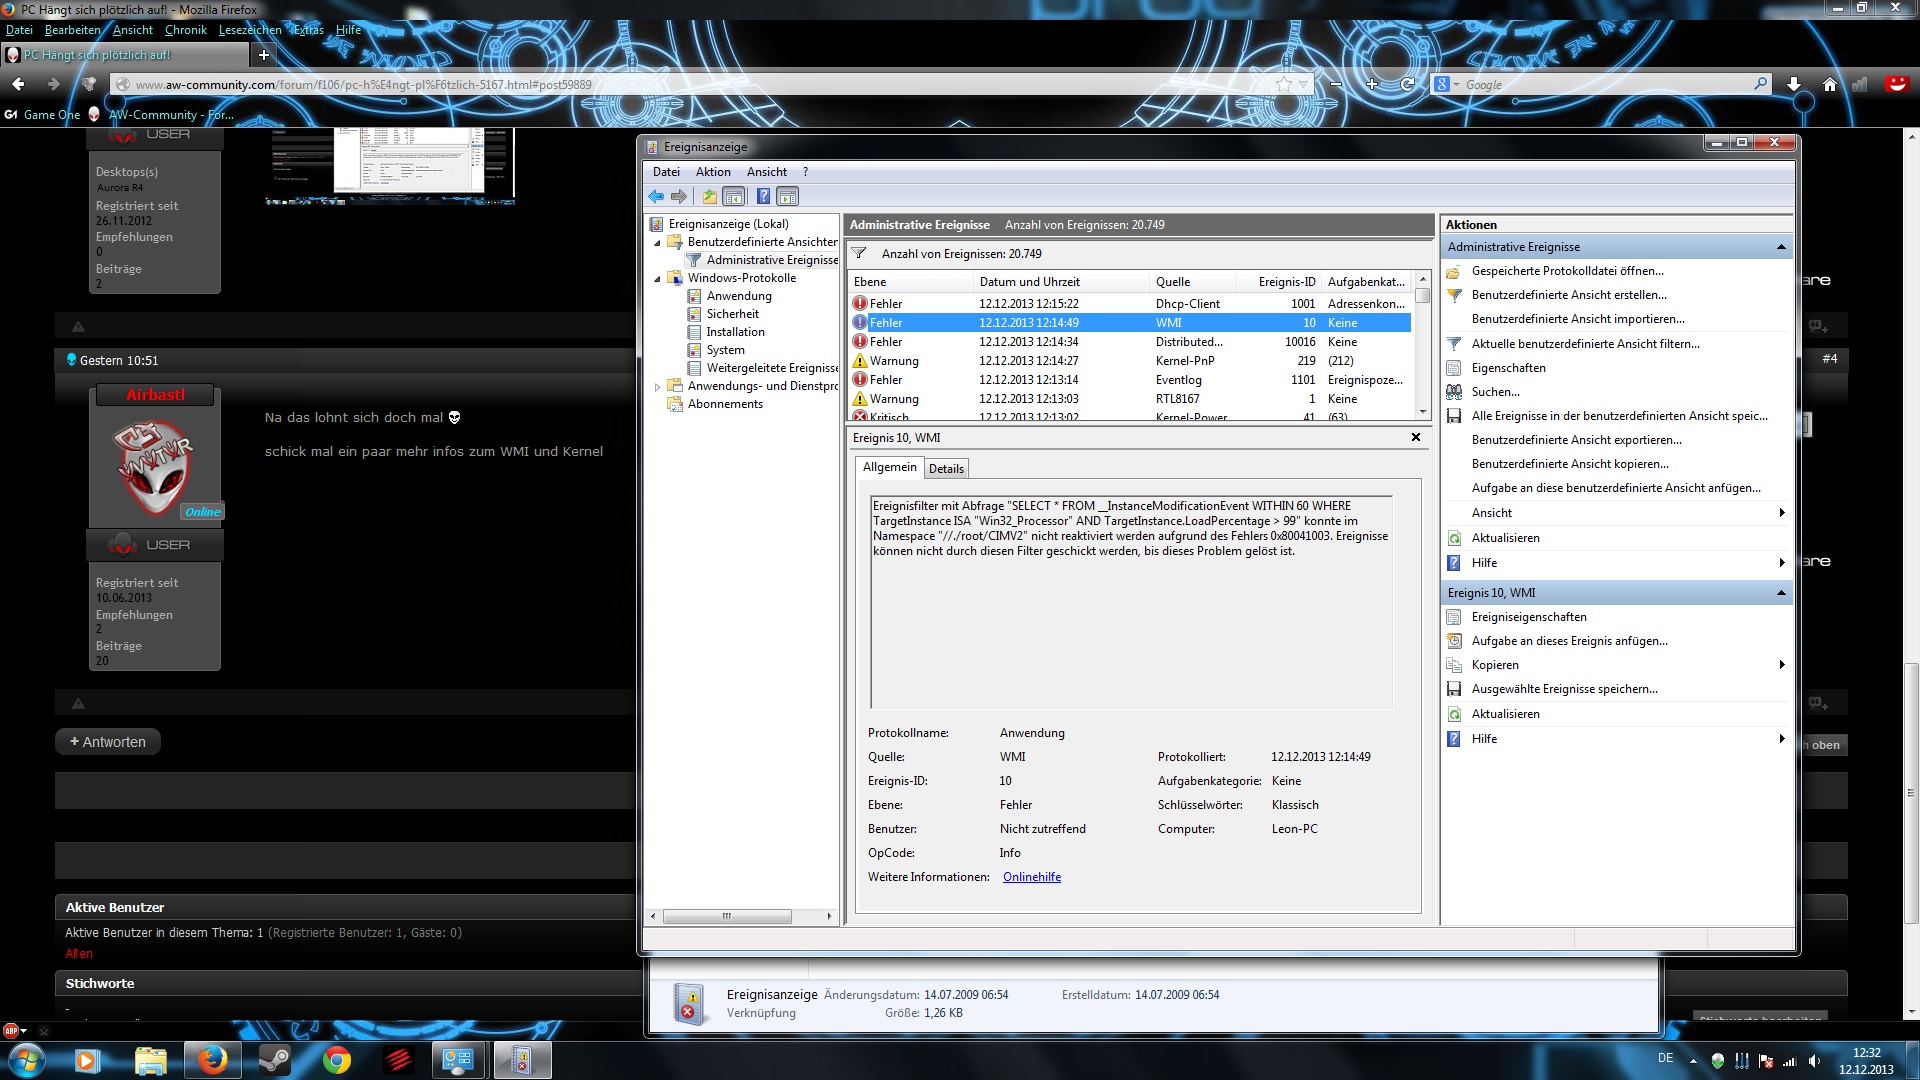Expand Anwendungs- und Dienstprotokolle tree node
This screenshot has height=1080, width=1920.
[x=657, y=387]
